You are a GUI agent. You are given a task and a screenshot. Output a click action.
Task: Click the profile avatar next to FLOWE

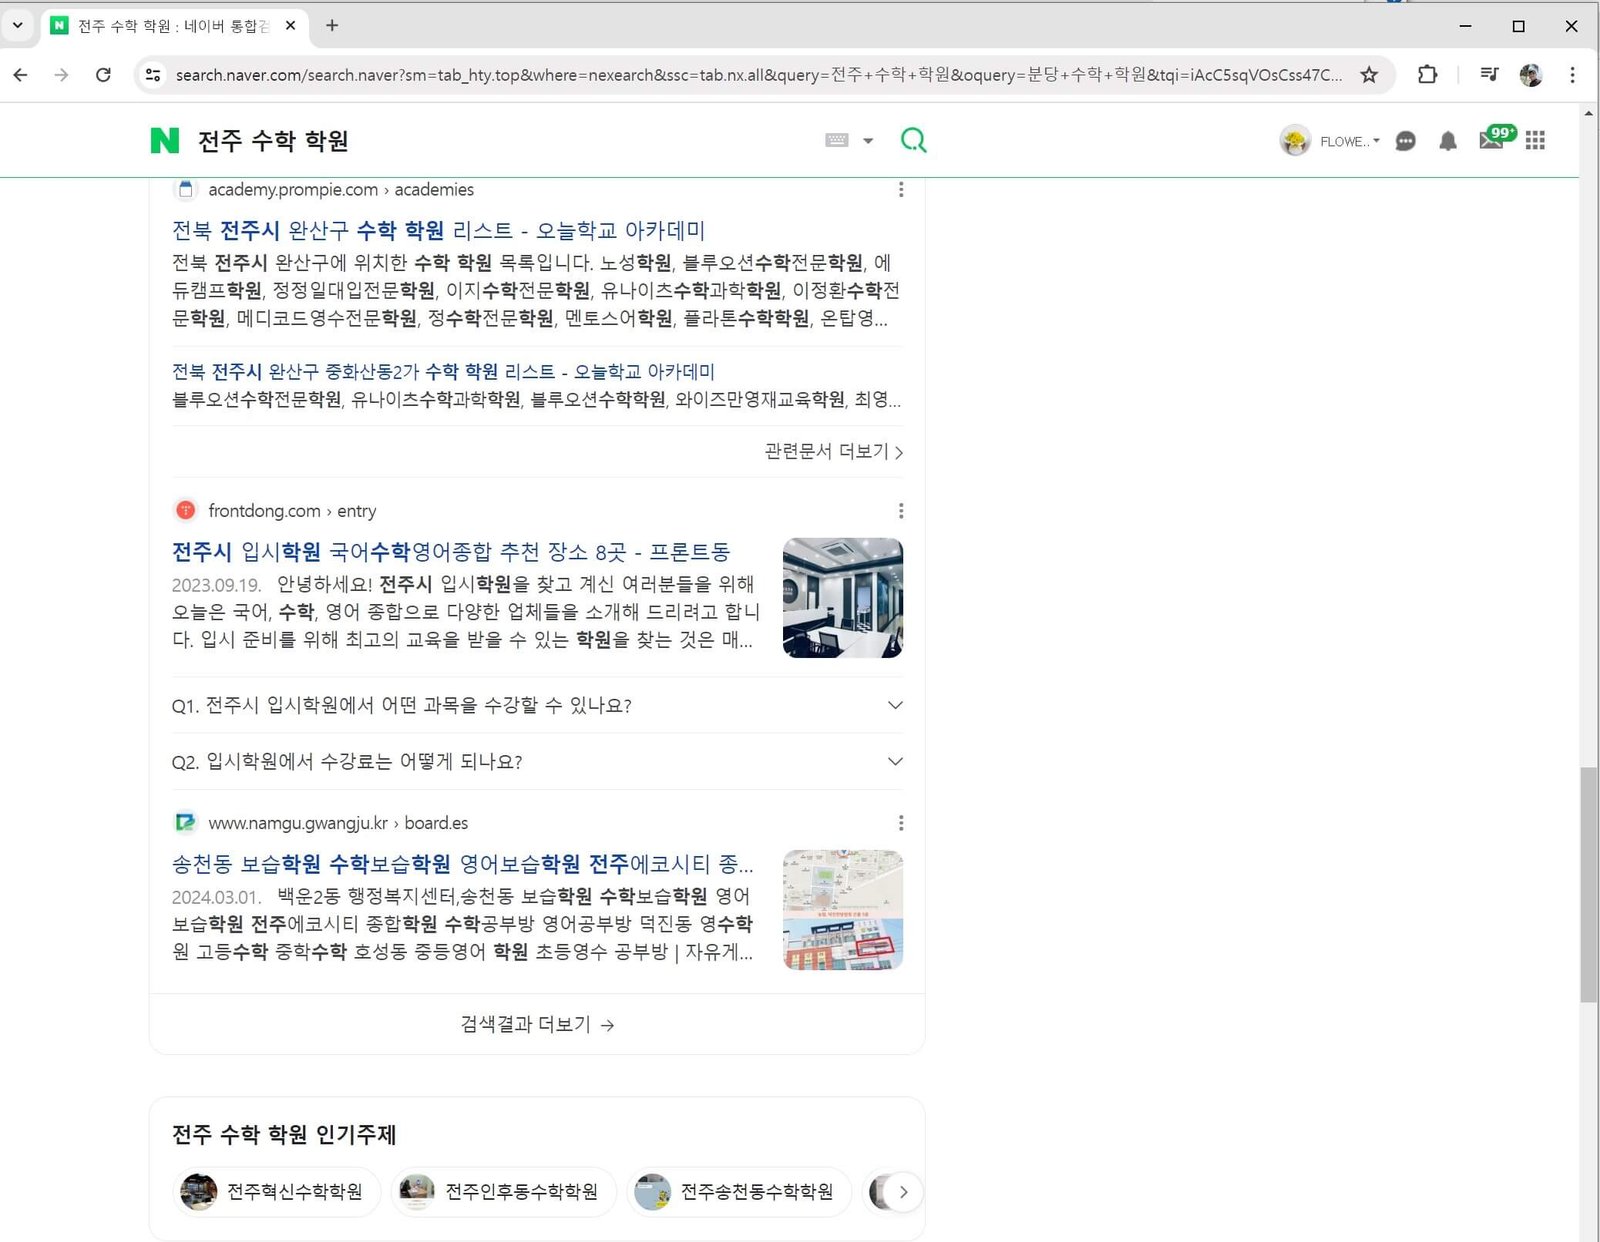tap(1295, 141)
